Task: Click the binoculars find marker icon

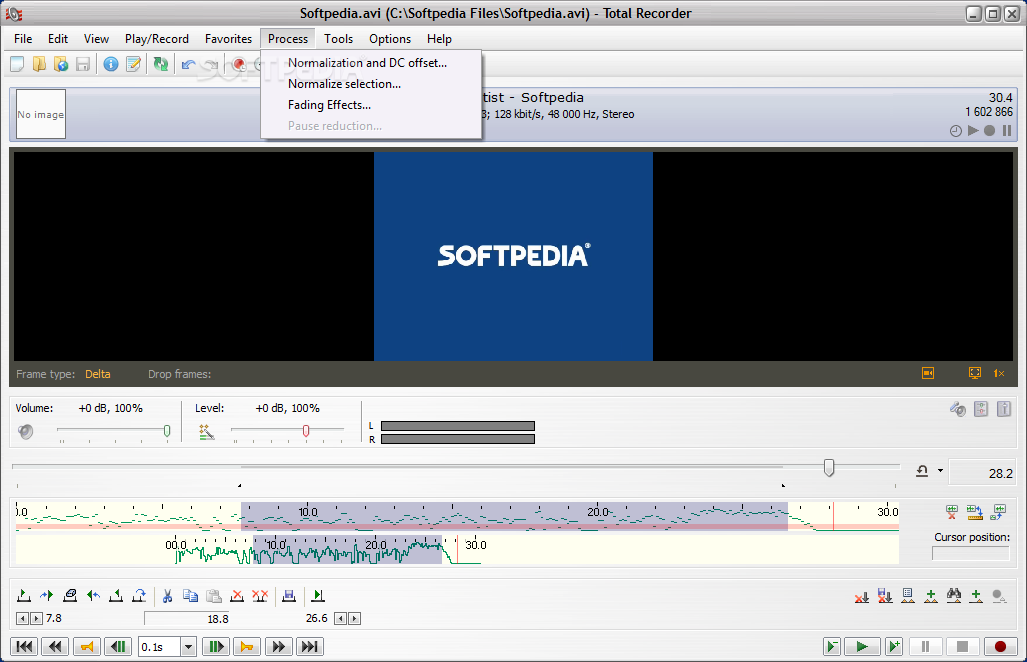Action: 954,595
